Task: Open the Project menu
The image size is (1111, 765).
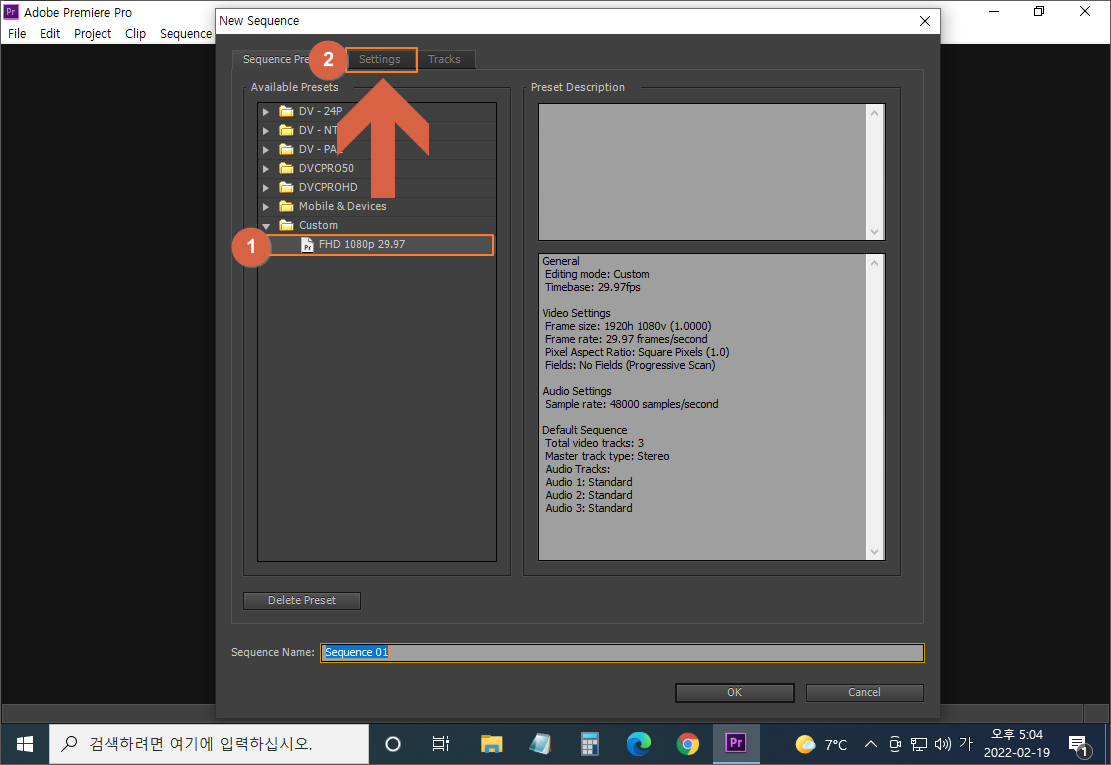Action: [92, 33]
